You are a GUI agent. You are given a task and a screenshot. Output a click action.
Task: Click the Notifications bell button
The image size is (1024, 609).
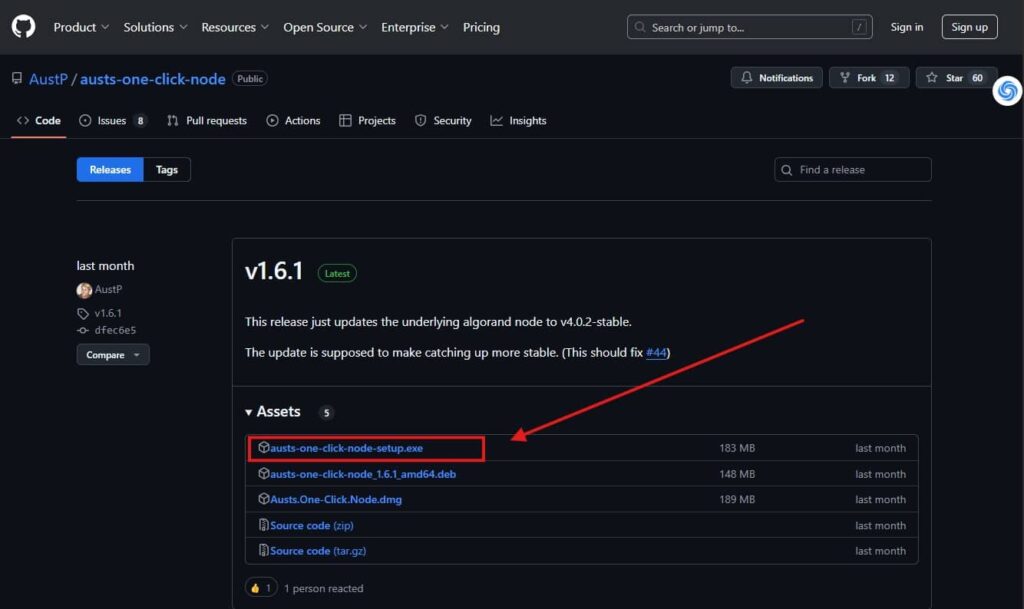tap(777, 78)
